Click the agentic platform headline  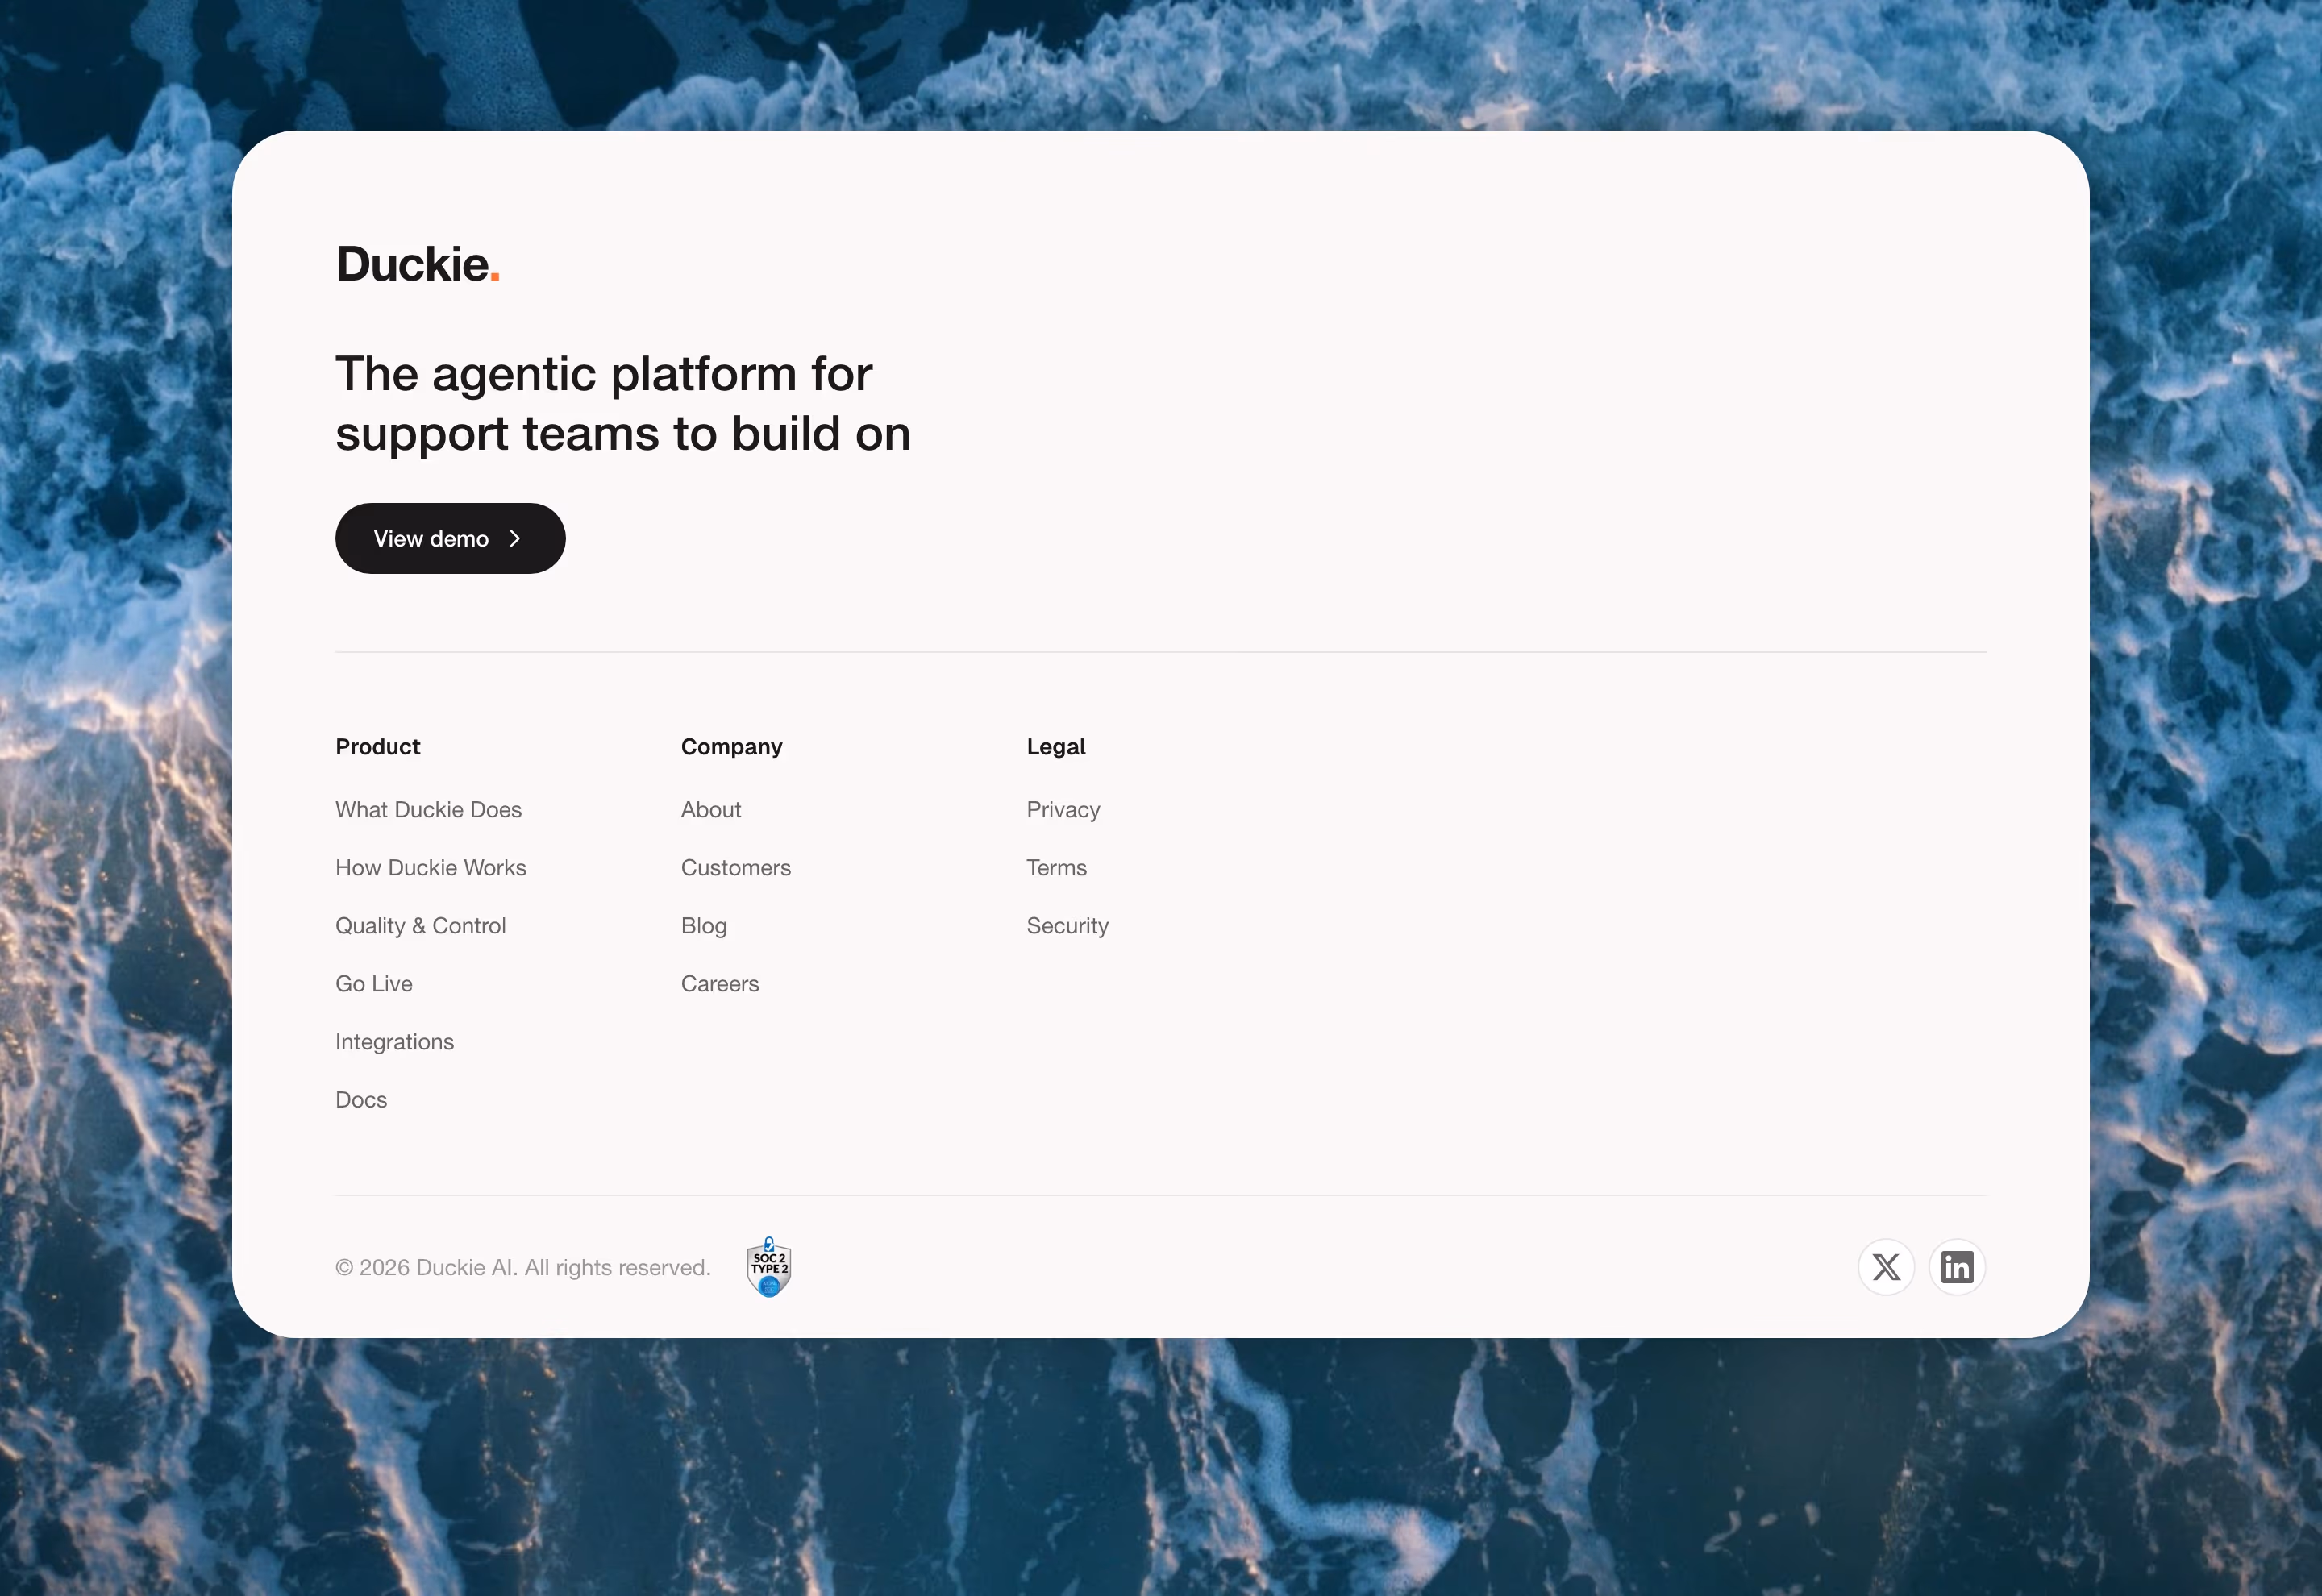tap(623, 404)
